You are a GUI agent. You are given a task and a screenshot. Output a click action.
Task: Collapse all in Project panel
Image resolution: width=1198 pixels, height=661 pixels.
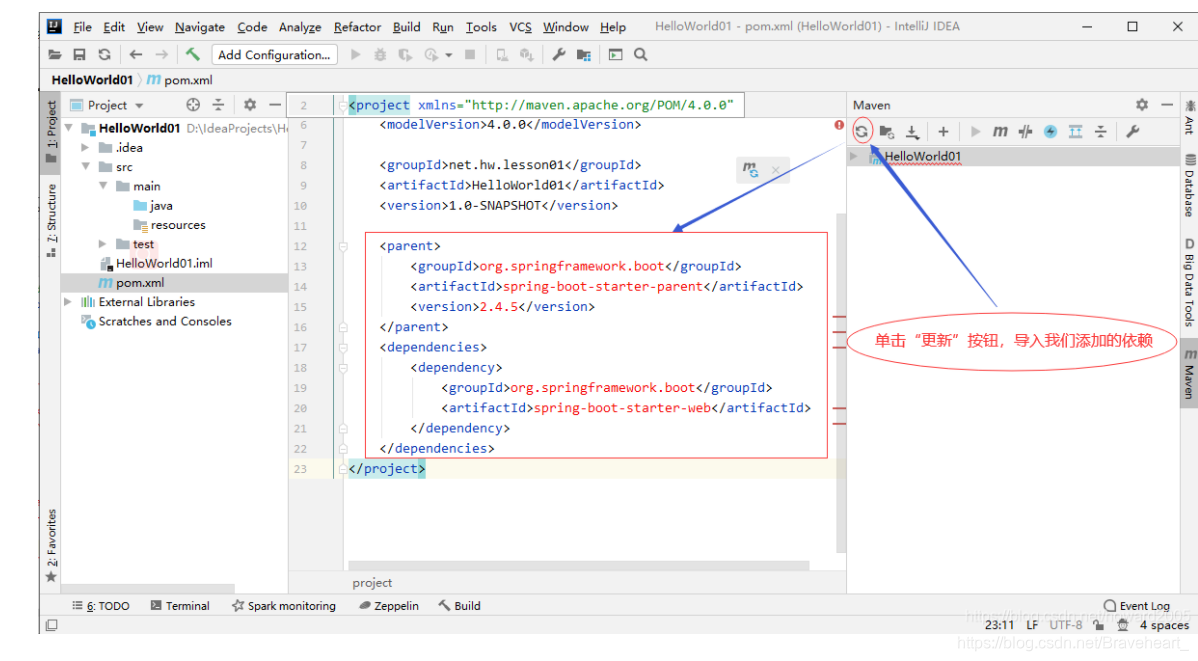tap(219, 105)
